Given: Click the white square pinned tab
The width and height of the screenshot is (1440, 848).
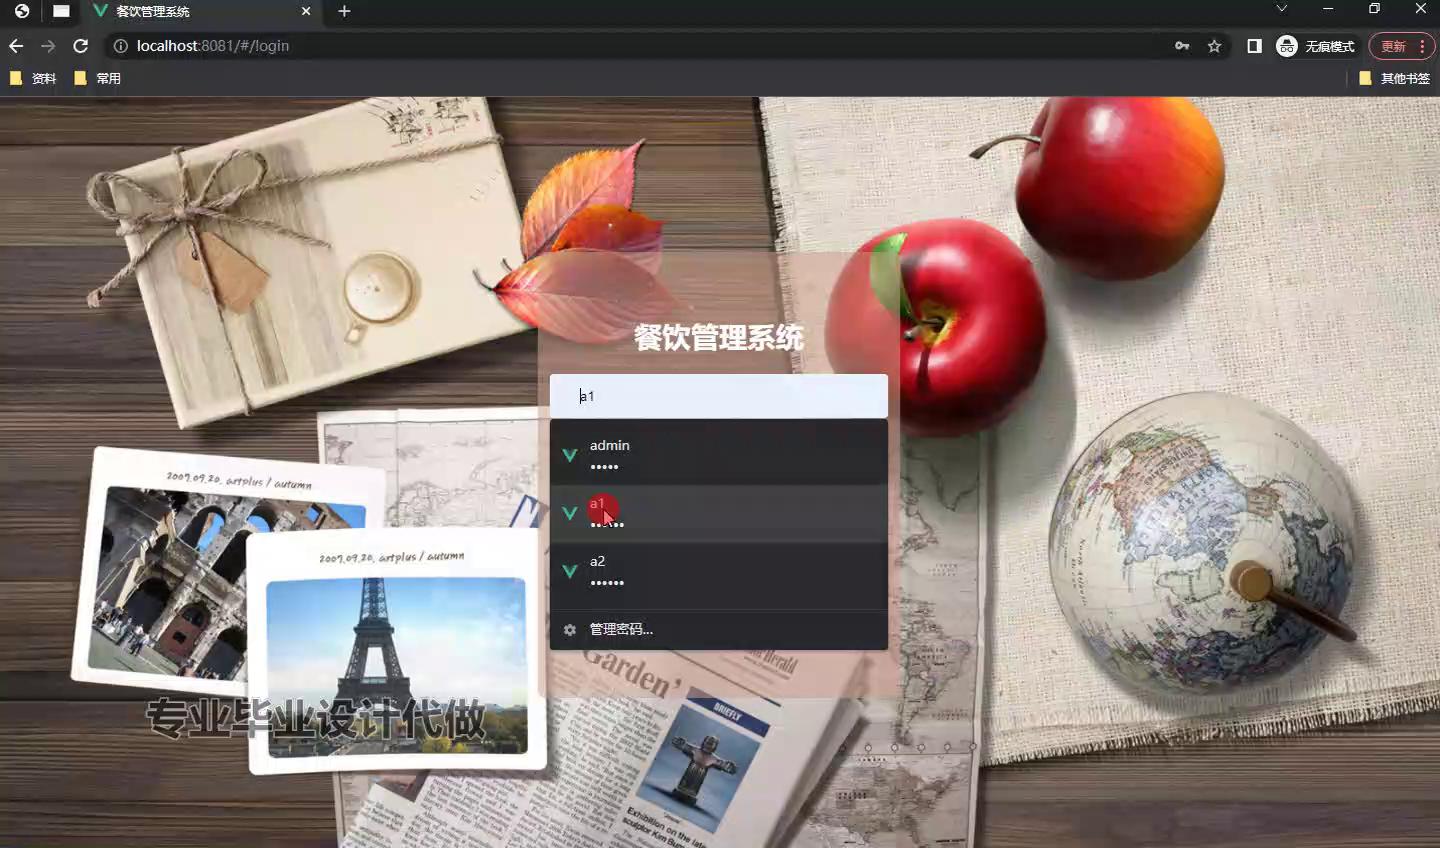Looking at the screenshot, I should (x=61, y=12).
